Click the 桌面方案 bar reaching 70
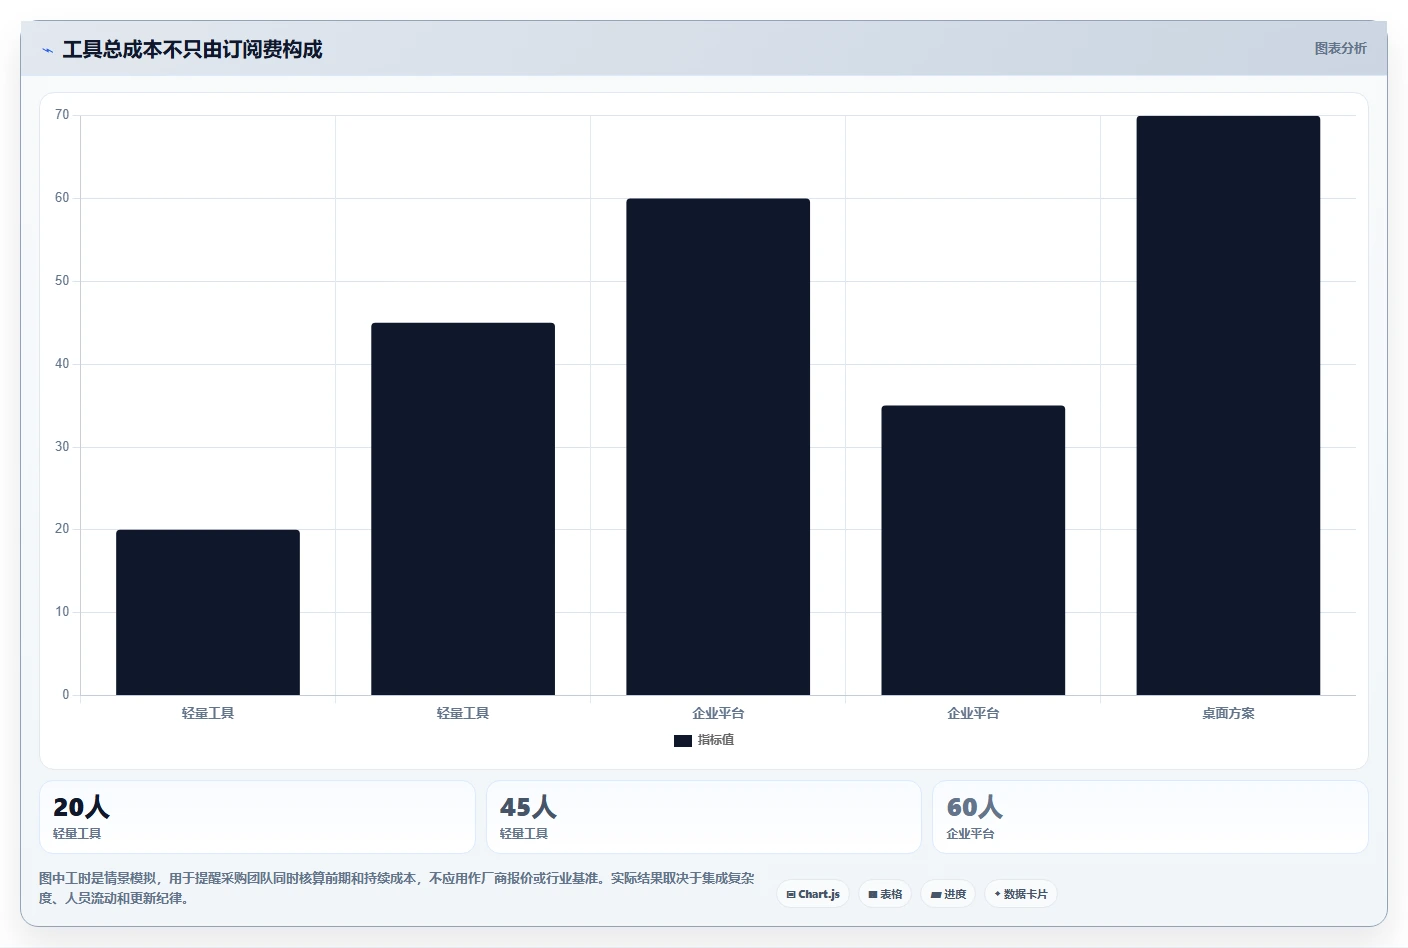1408x948 pixels. click(x=1228, y=405)
